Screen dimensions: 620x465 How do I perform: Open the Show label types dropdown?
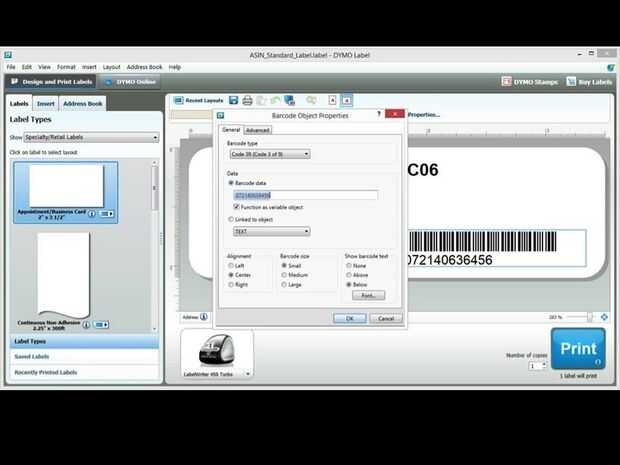91,137
